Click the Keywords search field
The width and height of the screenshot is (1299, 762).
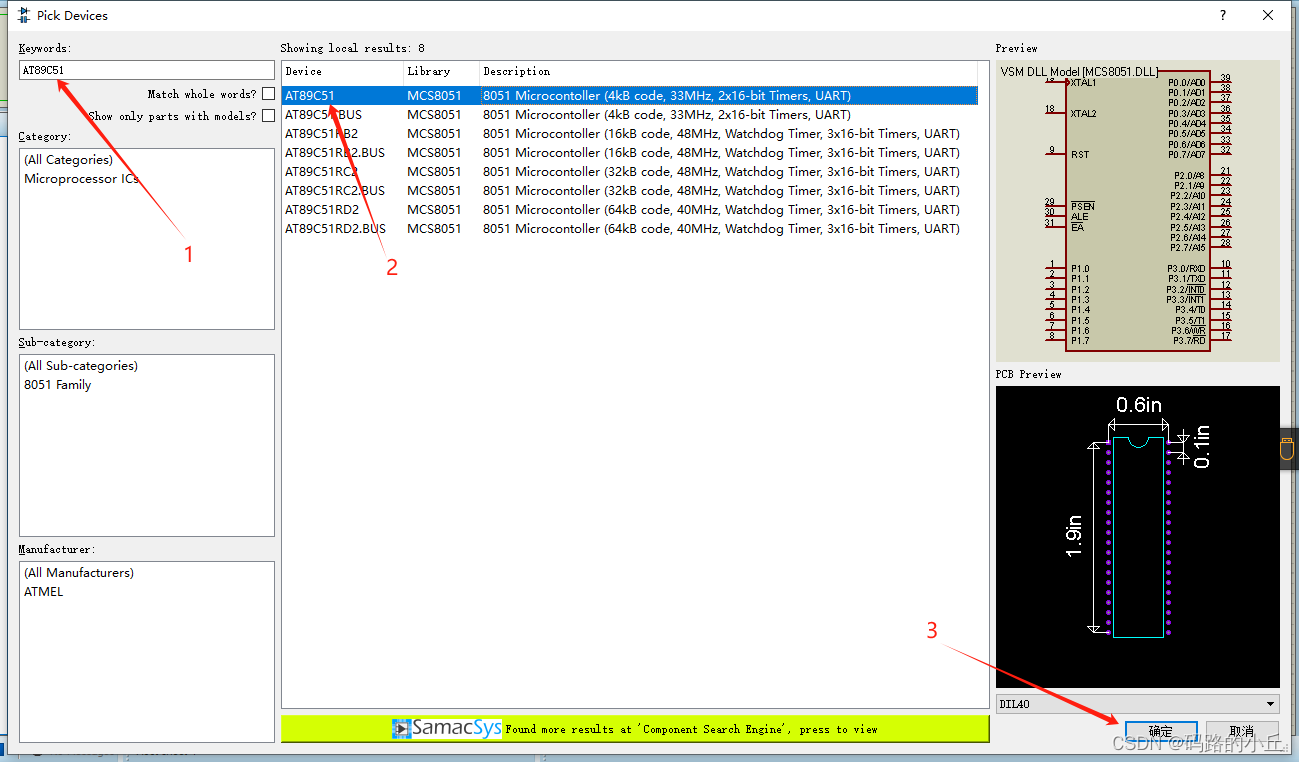(146, 70)
